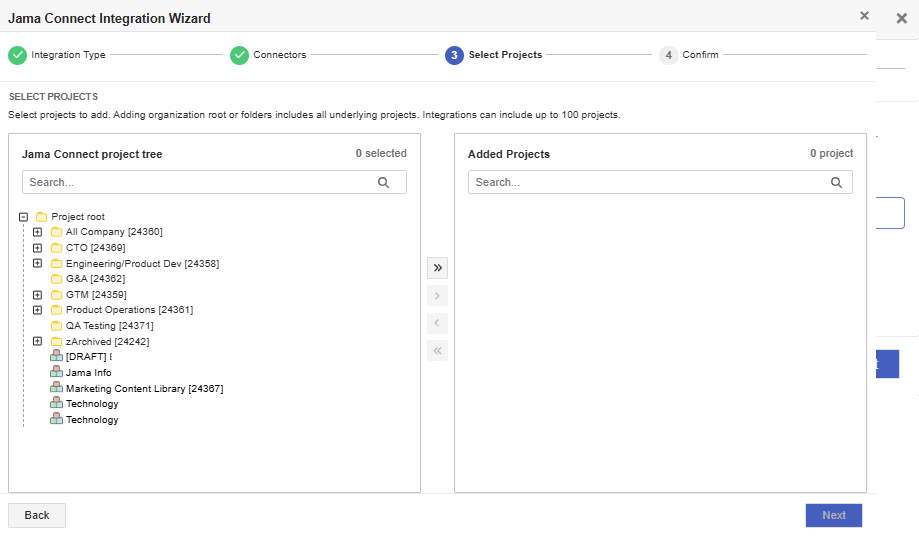Image resolution: width=919 pixels, height=542 pixels.
Task: Select G&A [24362] tree row
Action: pyautogui.click(x=96, y=279)
